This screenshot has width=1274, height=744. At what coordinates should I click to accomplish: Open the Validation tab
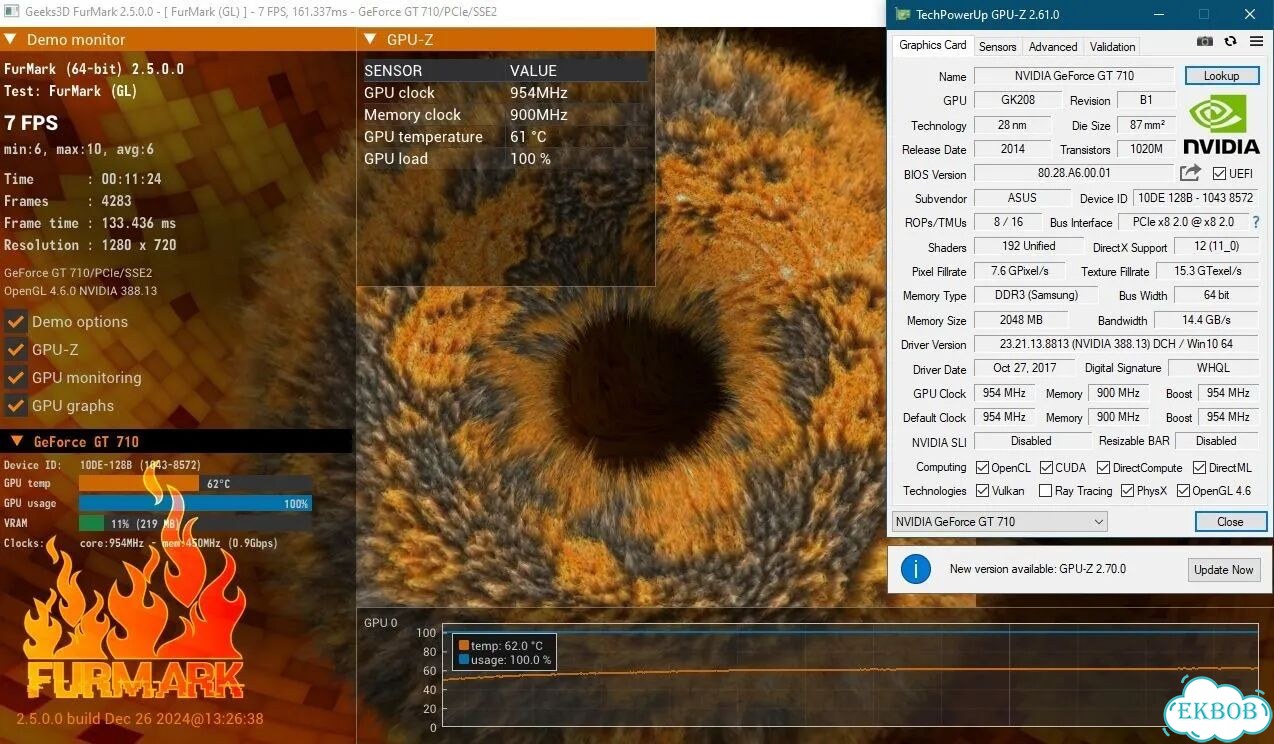1112,47
